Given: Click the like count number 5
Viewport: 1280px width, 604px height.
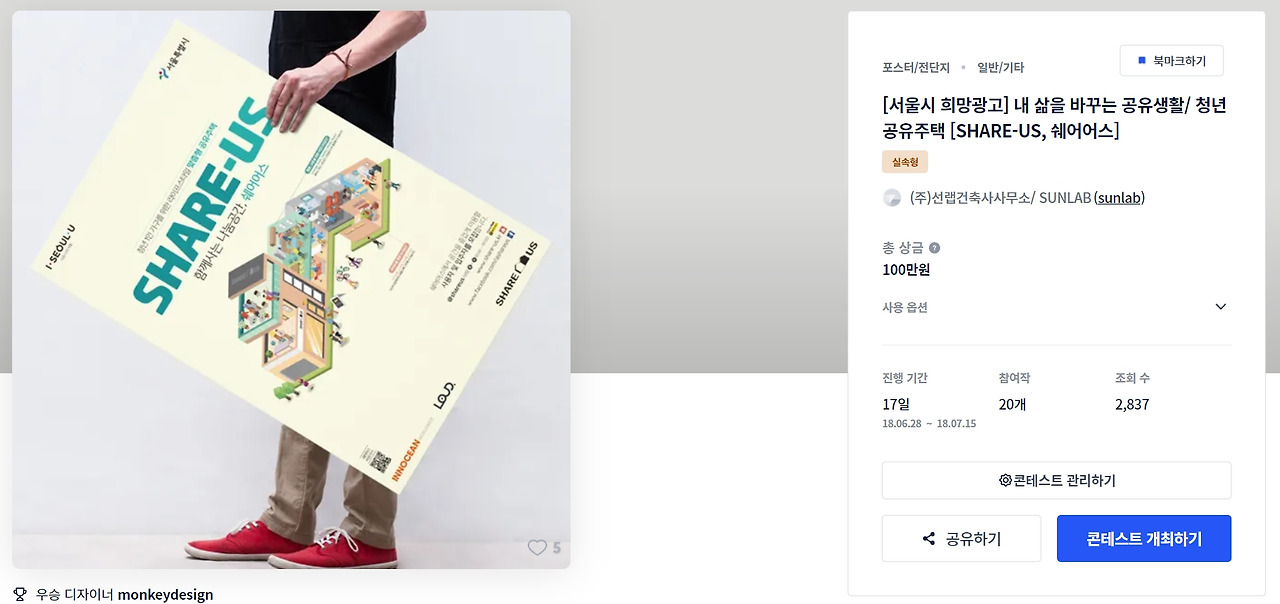Looking at the screenshot, I should pyautogui.click(x=557, y=548).
